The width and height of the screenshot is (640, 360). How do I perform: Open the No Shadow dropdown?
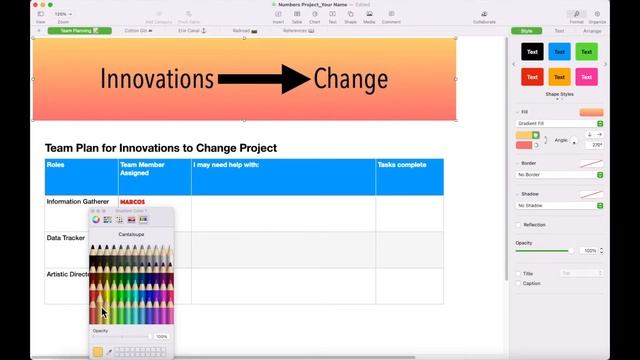pos(559,206)
